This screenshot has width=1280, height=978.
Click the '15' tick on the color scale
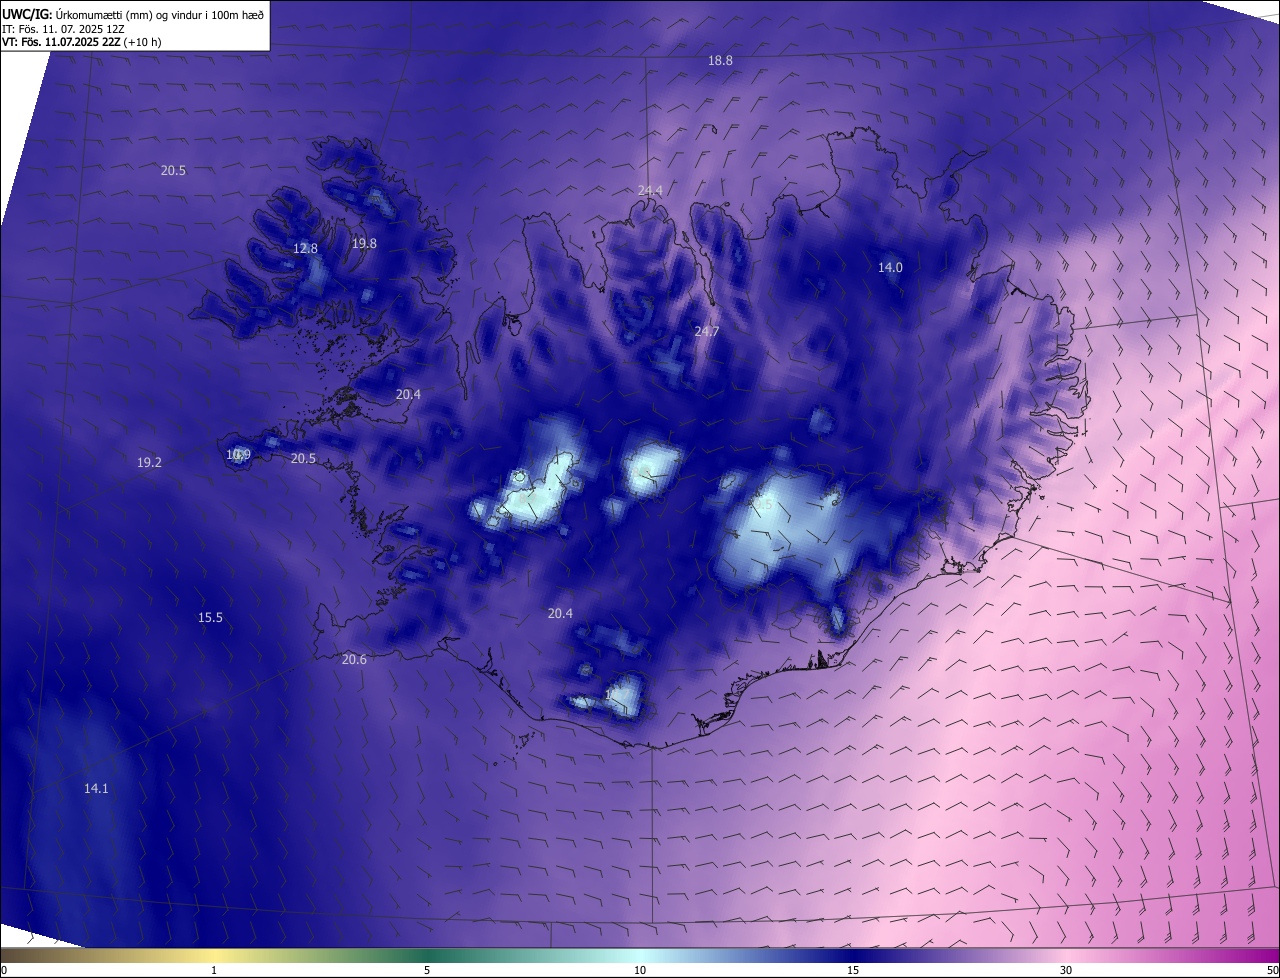click(853, 971)
